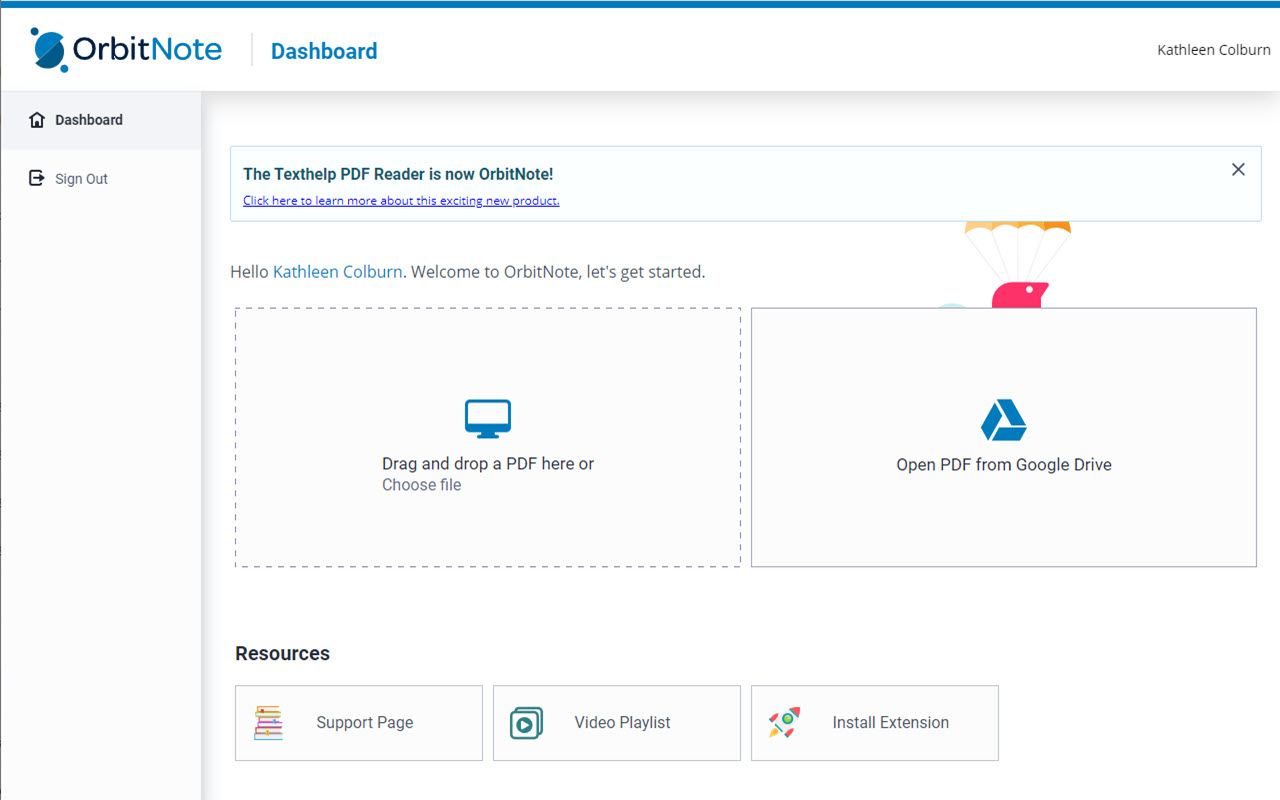Open the Support Page resource card
This screenshot has width=1280, height=800.
(364, 723)
